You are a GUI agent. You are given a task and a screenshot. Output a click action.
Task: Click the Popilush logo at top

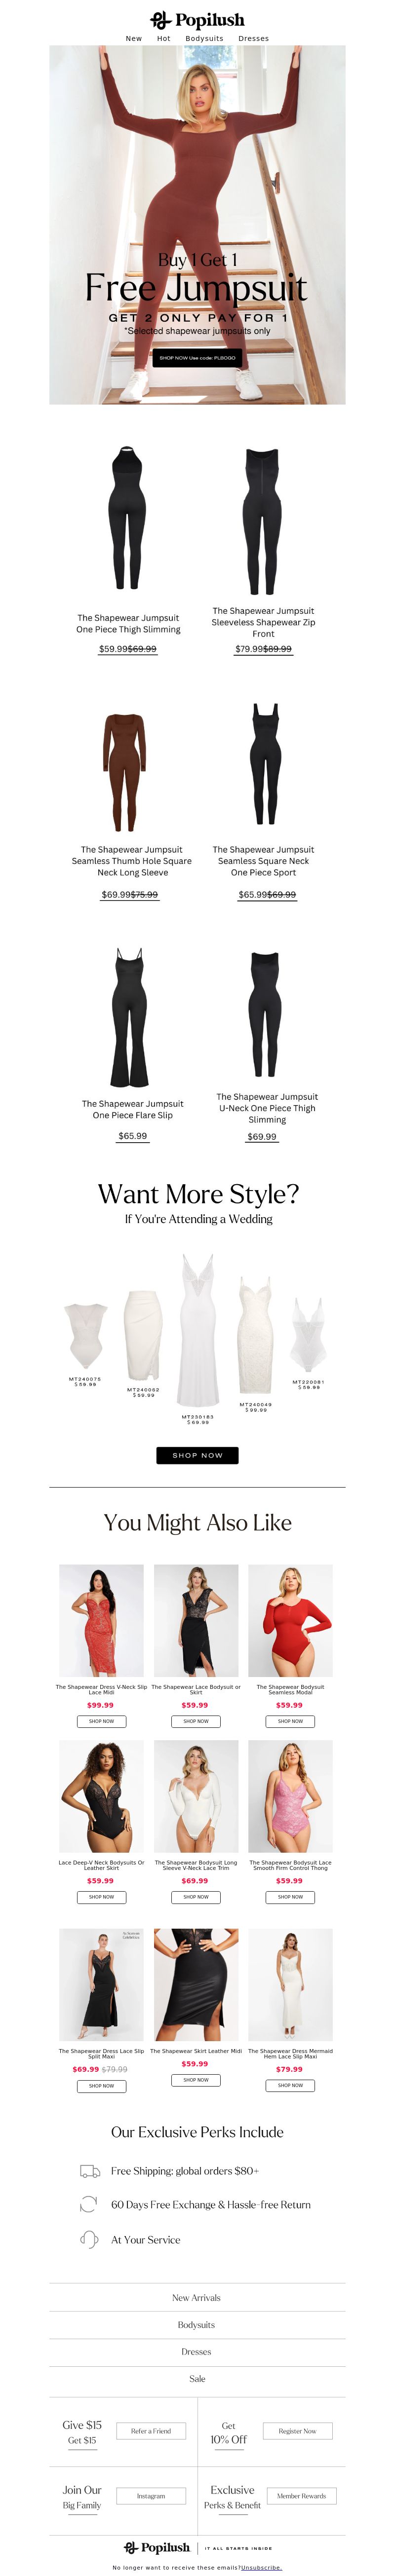click(x=197, y=20)
